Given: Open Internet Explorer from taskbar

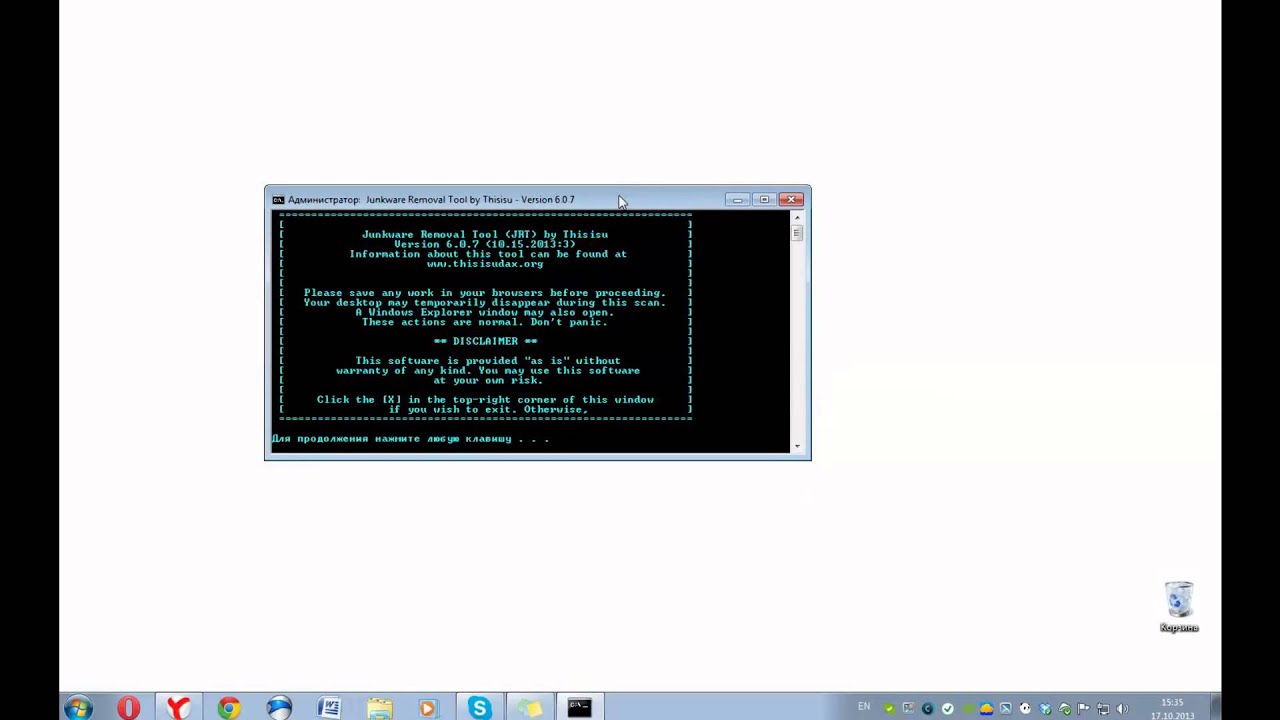Looking at the screenshot, I should [x=279, y=708].
